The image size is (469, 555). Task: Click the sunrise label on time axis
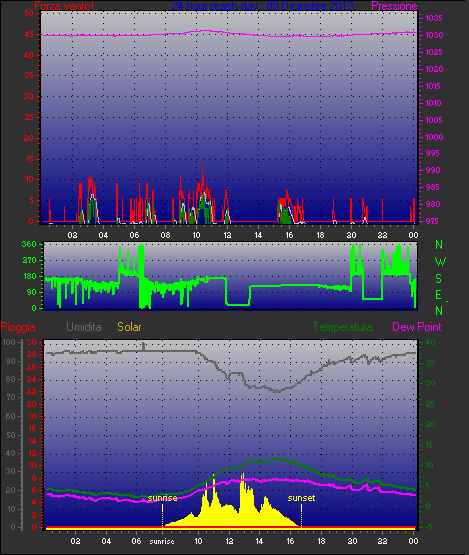(x=162, y=541)
